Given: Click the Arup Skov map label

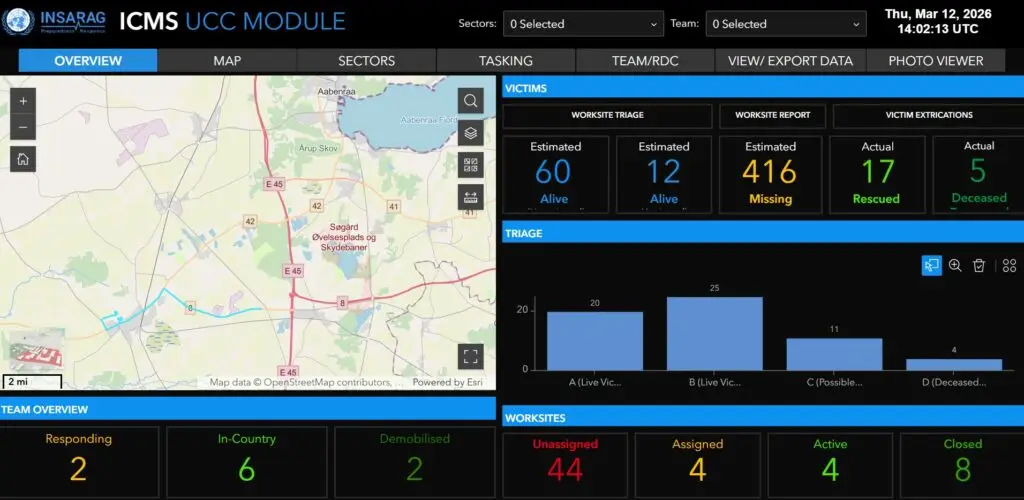Looking at the screenshot, I should click(318, 148).
